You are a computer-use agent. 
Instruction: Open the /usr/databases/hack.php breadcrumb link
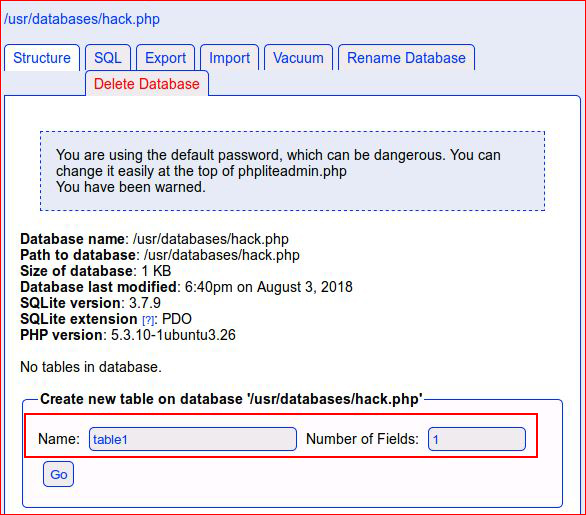pos(82,19)
